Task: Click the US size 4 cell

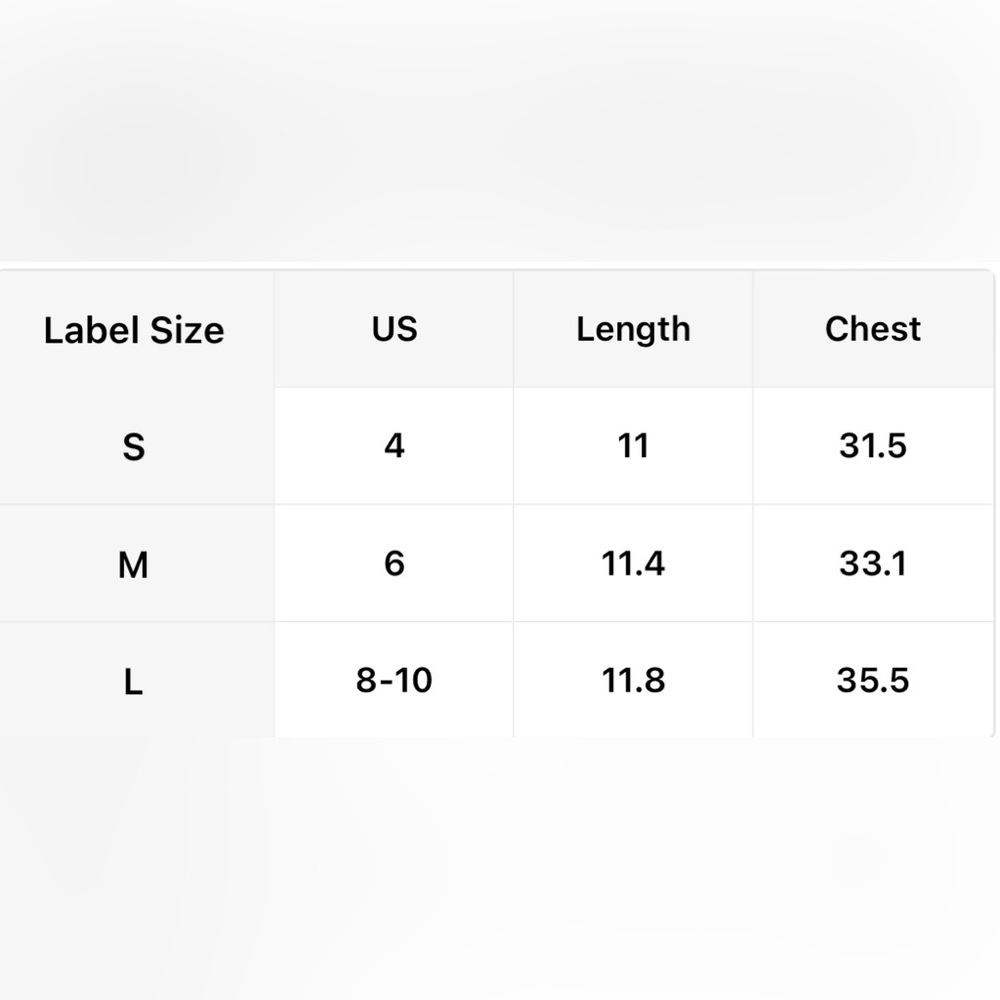Action: pos(394,446)
